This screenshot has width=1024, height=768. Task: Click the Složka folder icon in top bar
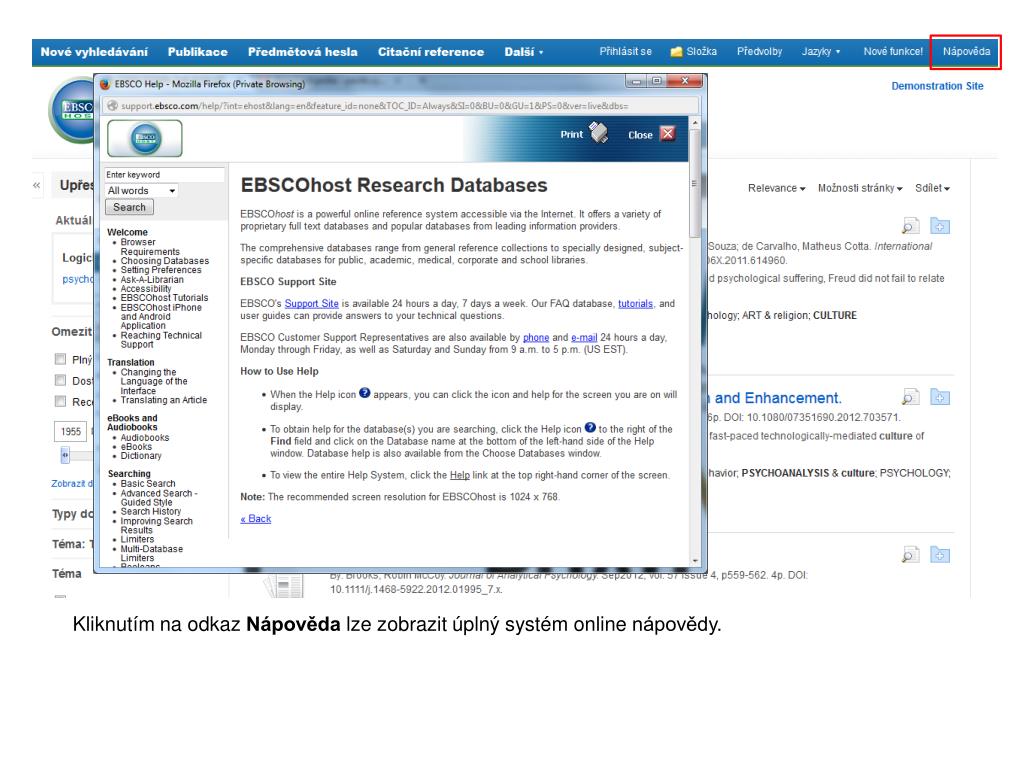tap(677, 52)
